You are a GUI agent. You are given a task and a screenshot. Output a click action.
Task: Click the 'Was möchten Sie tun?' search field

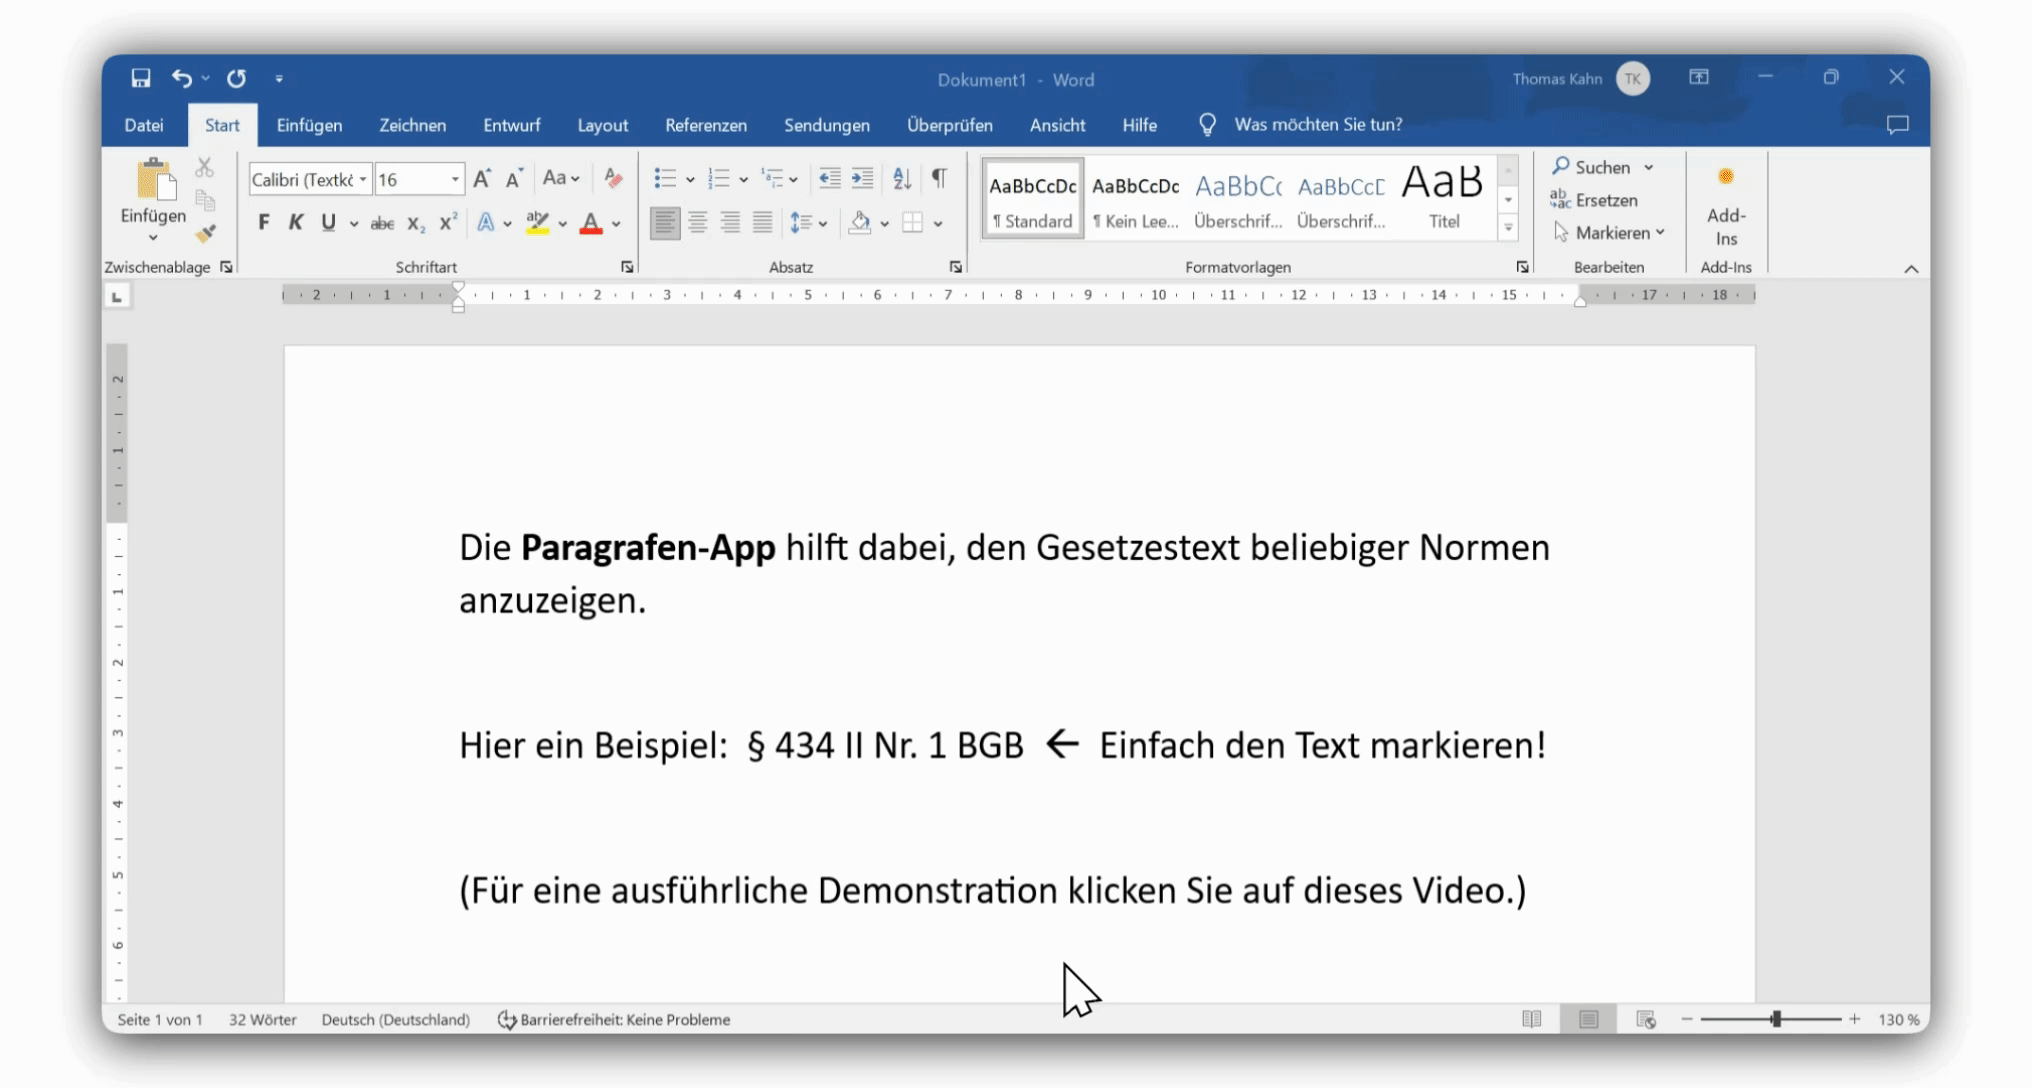click(x=1317, y=125)
